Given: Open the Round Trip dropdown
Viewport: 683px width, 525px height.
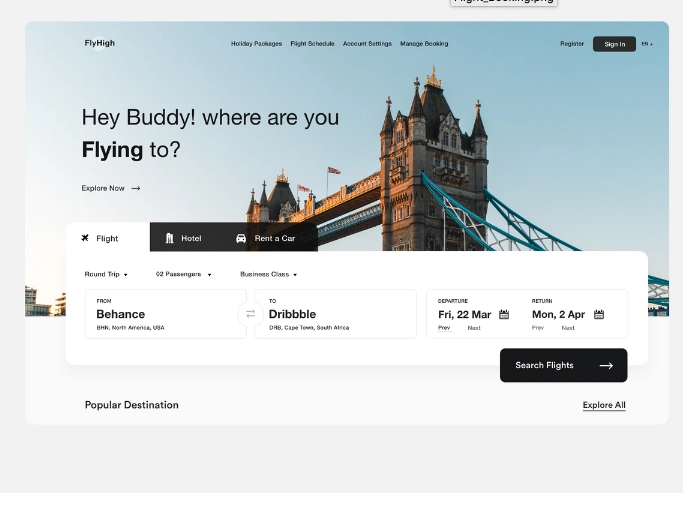Looking at the screenshot, I should (106, 274).
